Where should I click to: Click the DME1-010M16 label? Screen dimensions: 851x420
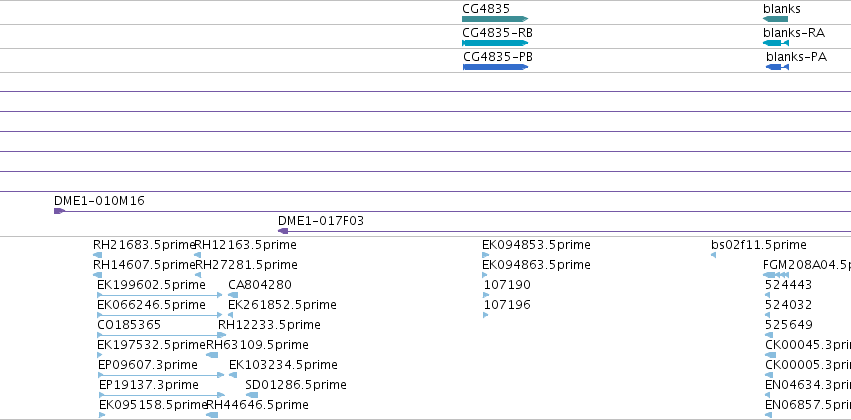pyautogui.click(x=99, y=201)
